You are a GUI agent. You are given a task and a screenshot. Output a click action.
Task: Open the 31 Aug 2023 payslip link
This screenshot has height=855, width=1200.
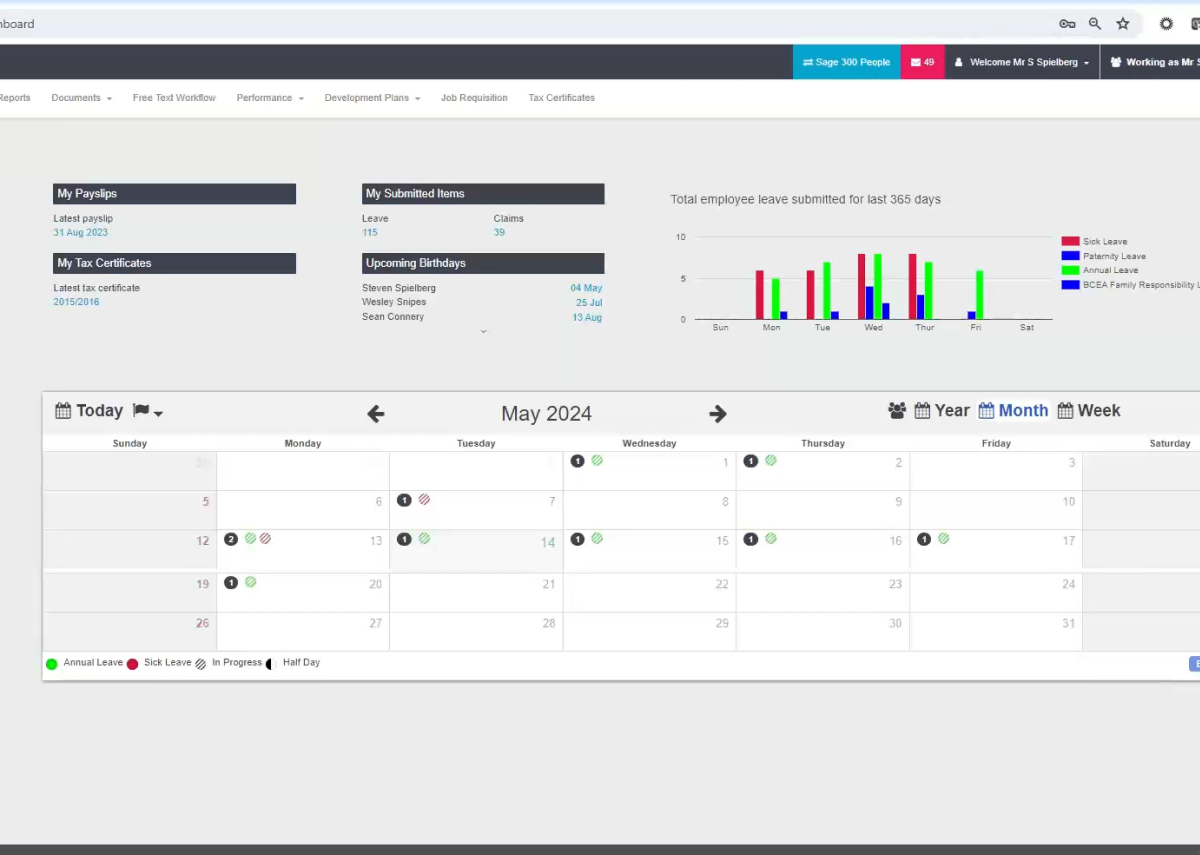[x=80, y=233]
